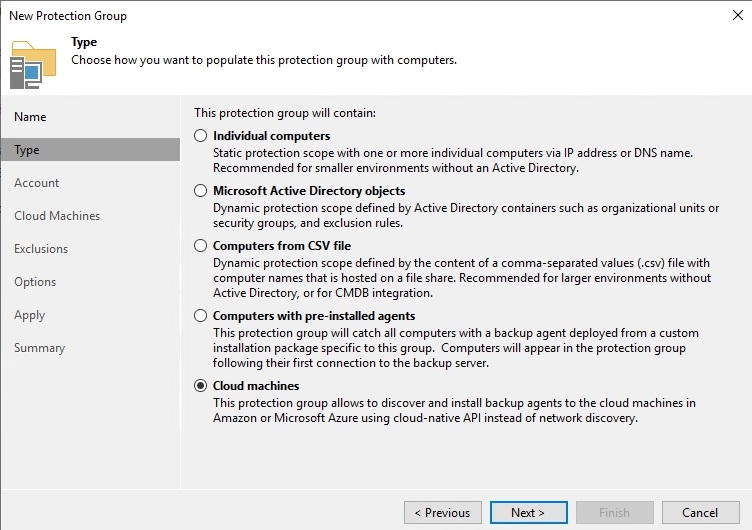Viewport: 752px width, 530px height.
Task: Switch to the Options step
Action: (35, 282)
